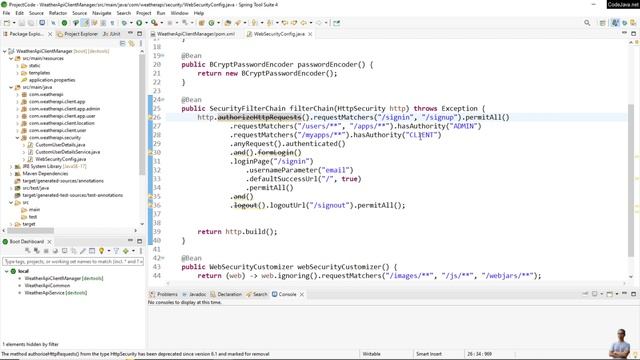
Task: Click the Boot Dashboard pencil edit icon
Action: 83,251
